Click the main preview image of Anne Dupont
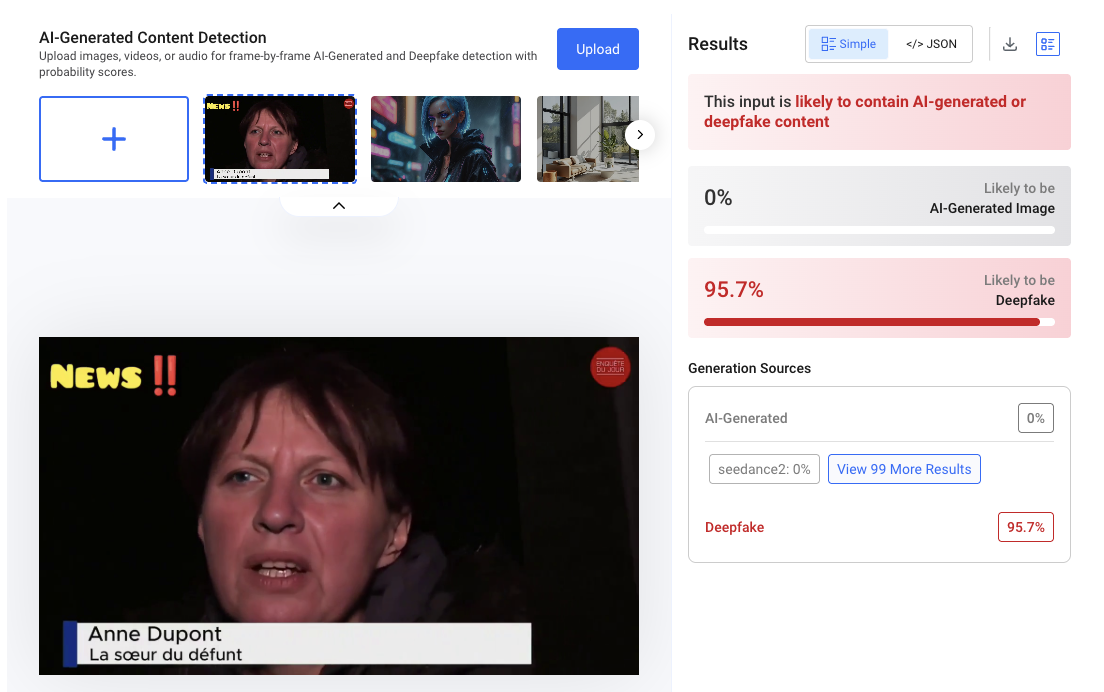 [339, 505]
